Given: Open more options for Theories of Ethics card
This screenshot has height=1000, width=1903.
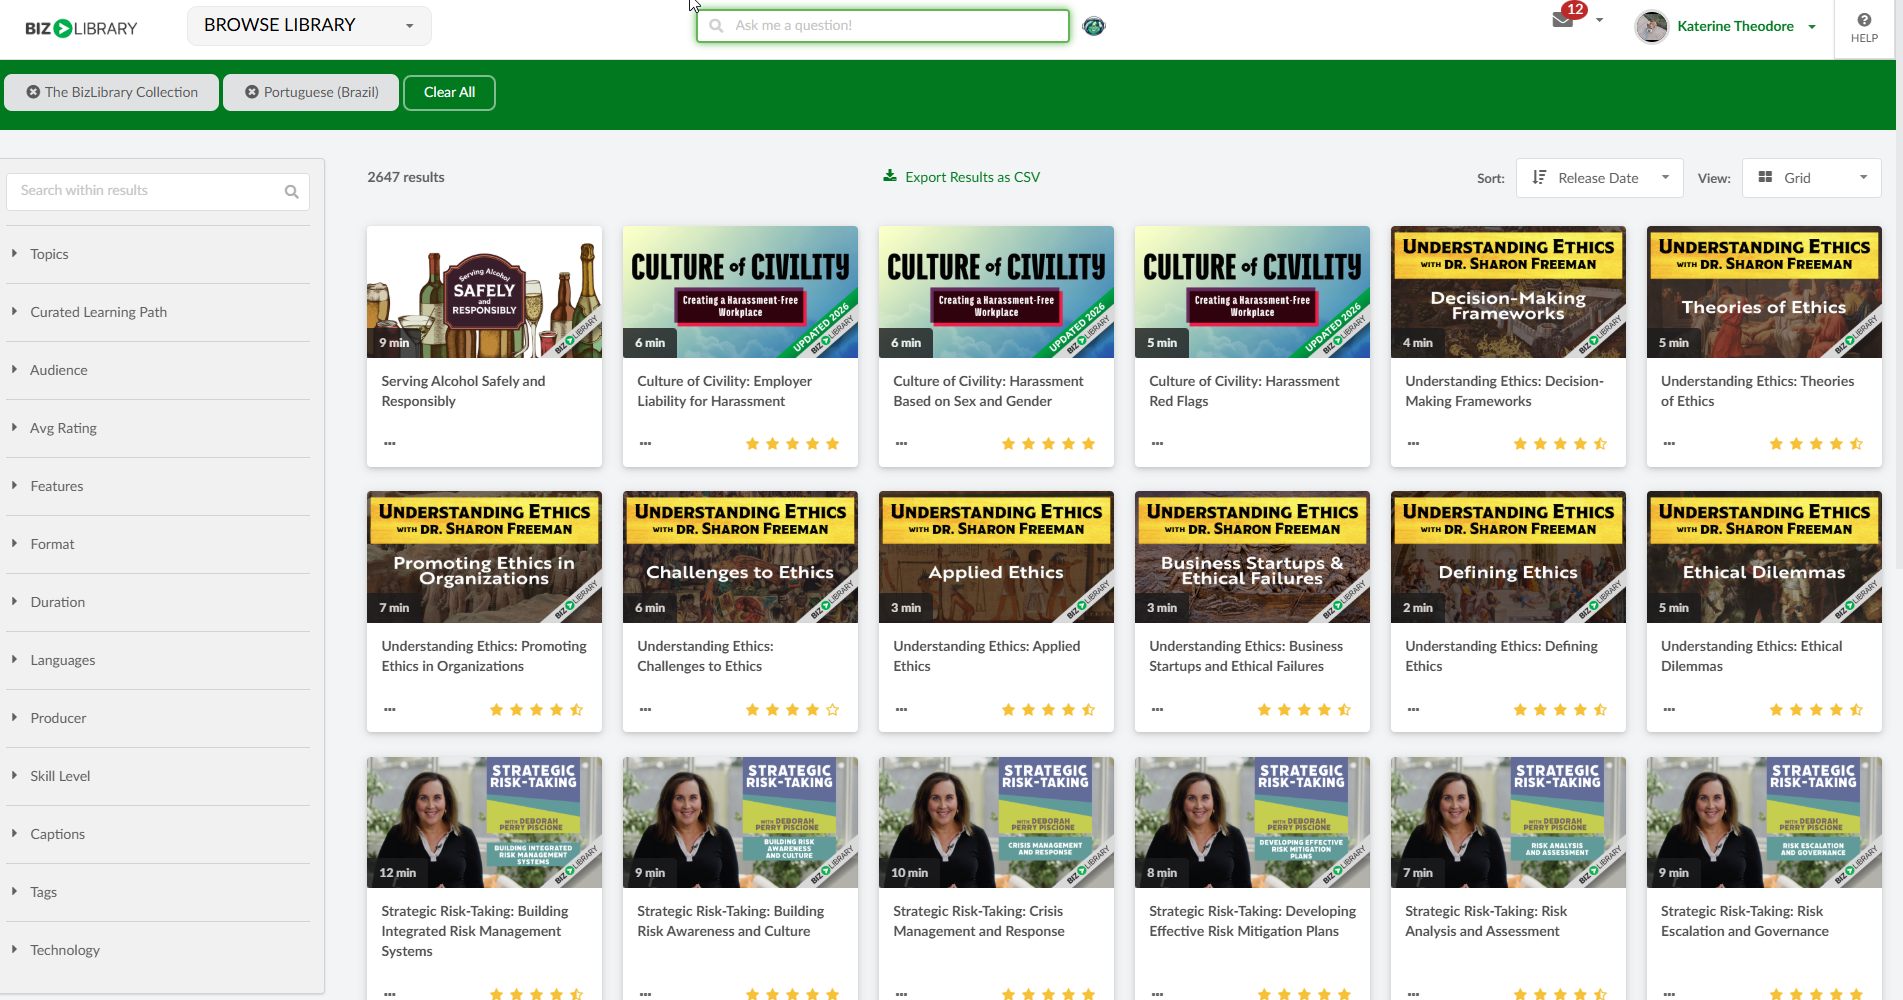Looking at the screenshot, I should 1670,443.
